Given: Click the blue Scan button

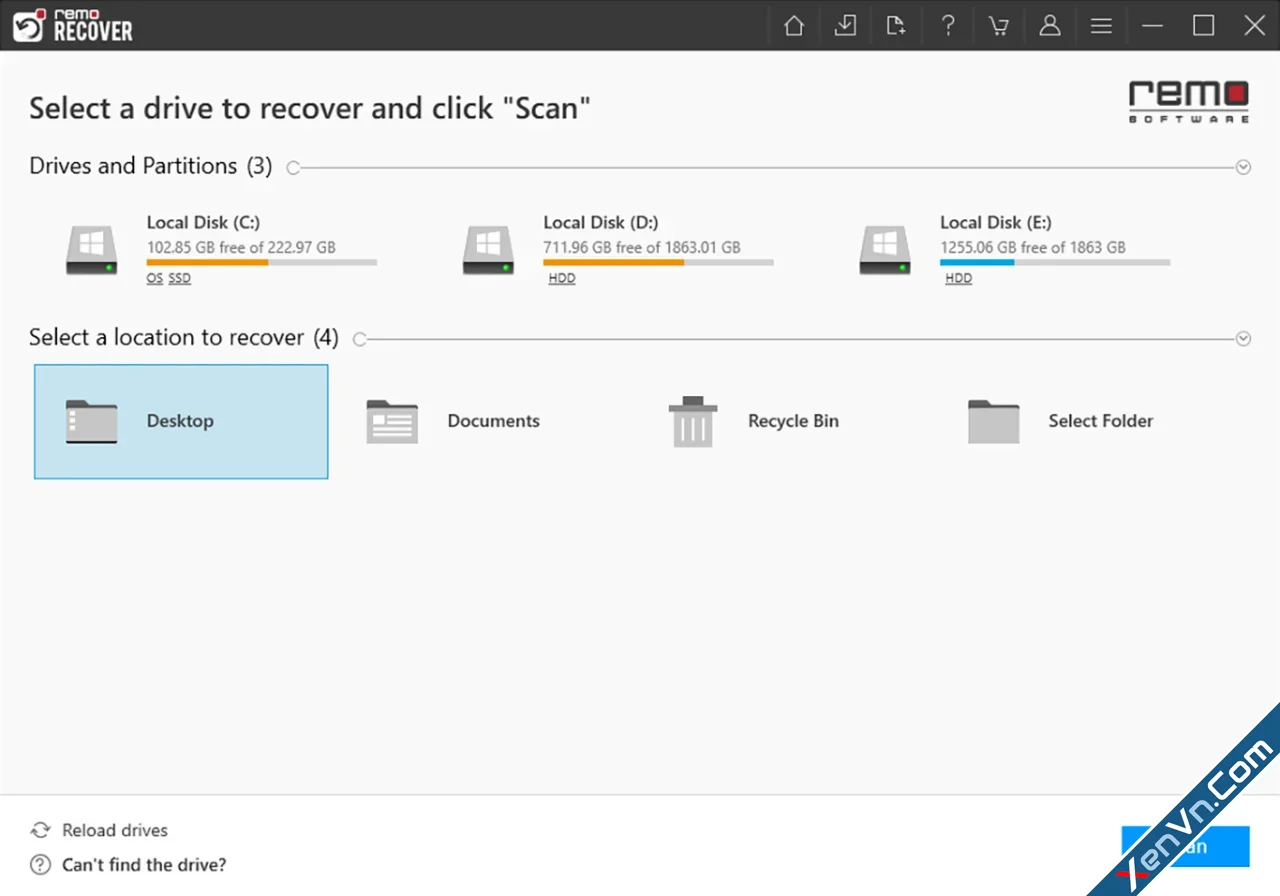Looking at the screenshot, I should [x=1186, y=846].
